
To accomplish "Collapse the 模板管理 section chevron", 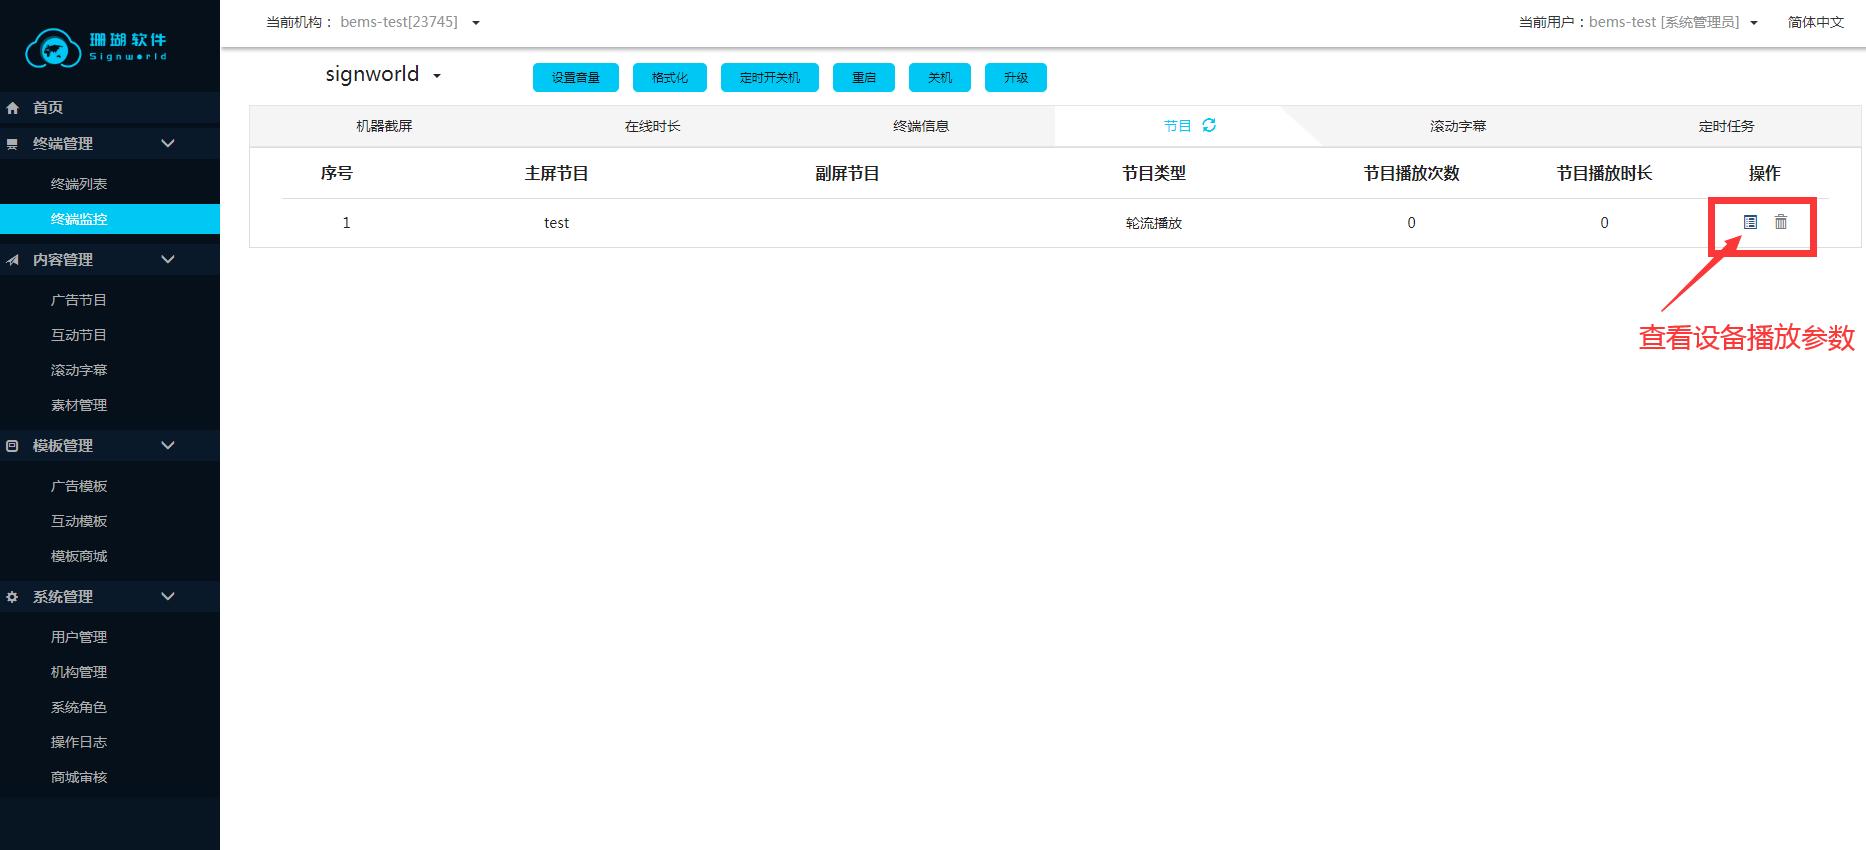I will 168,446.
